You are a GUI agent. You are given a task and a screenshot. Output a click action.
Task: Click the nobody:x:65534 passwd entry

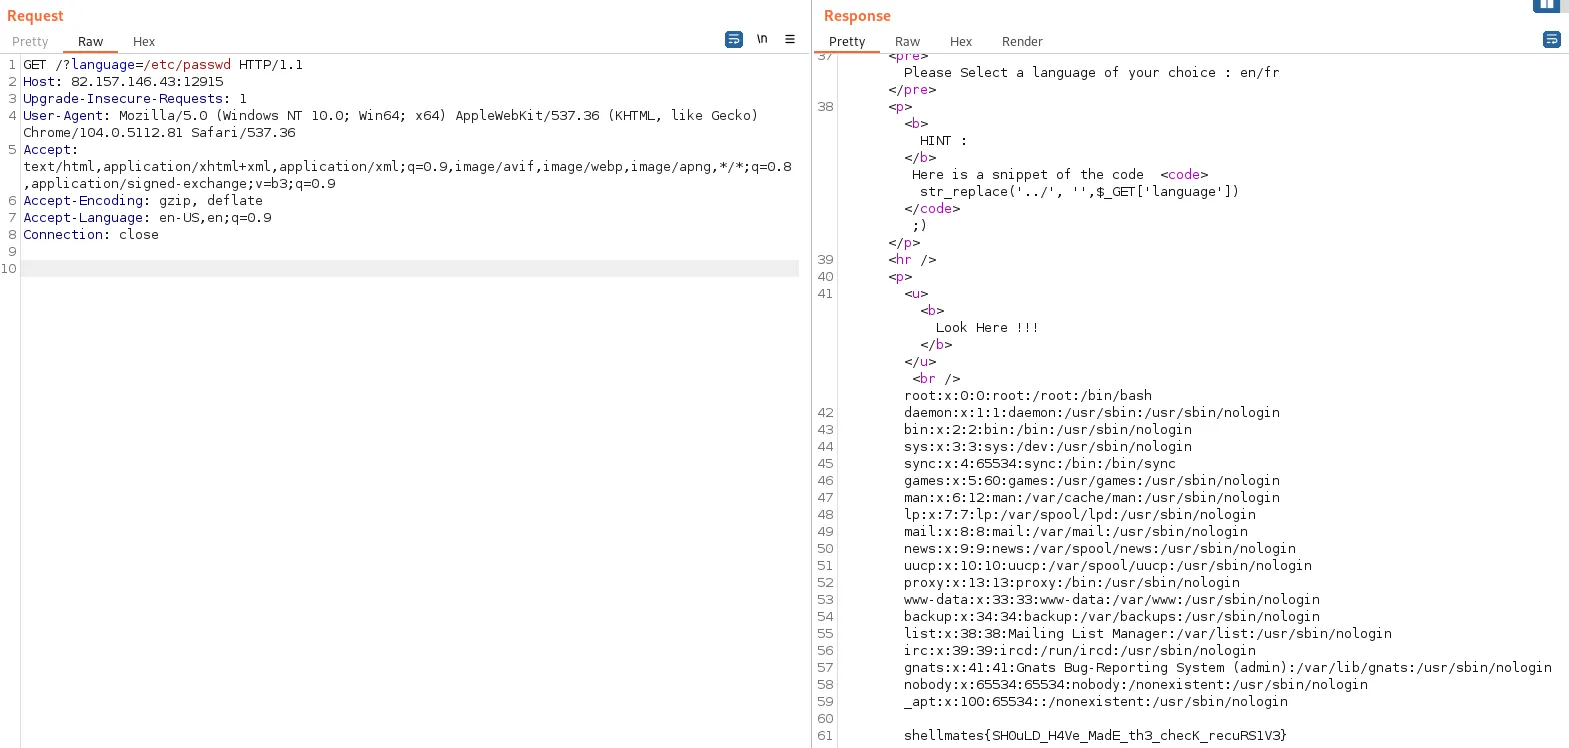pyautogui.click(x=1136, y=685)
